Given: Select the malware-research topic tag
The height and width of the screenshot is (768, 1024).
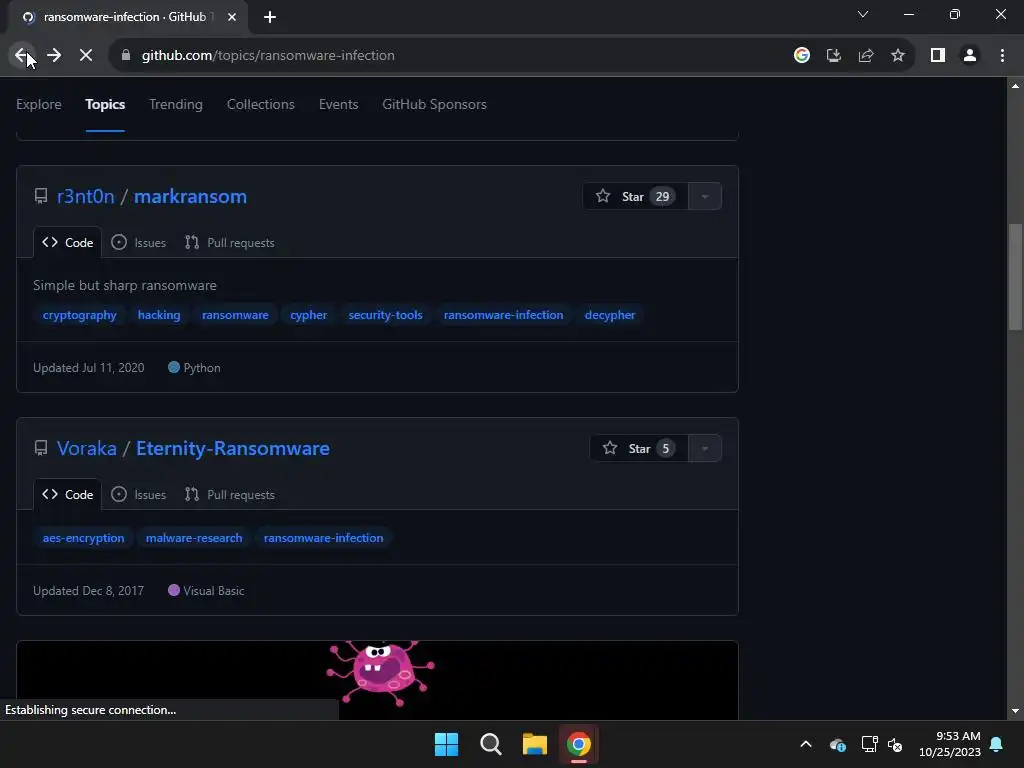Looking at the screenshot, I should coord(194,537).
